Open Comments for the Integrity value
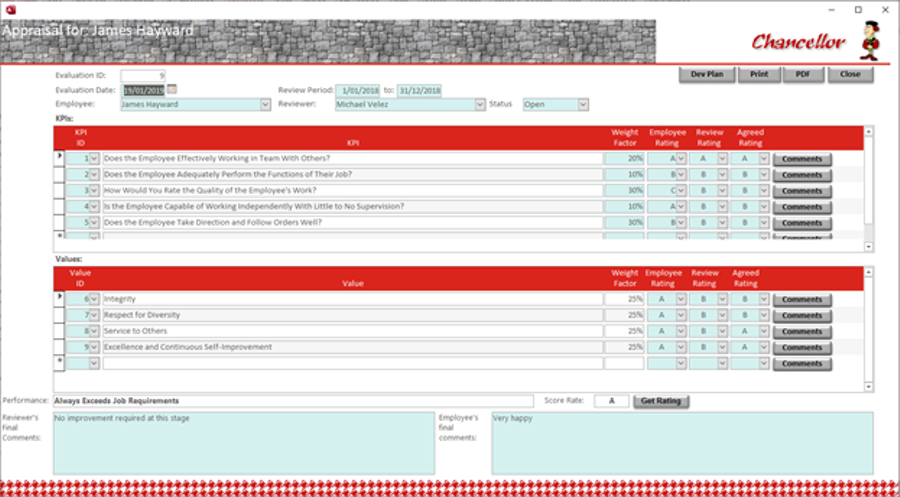This screenshot has width=900, height=497. pos(801,300)
